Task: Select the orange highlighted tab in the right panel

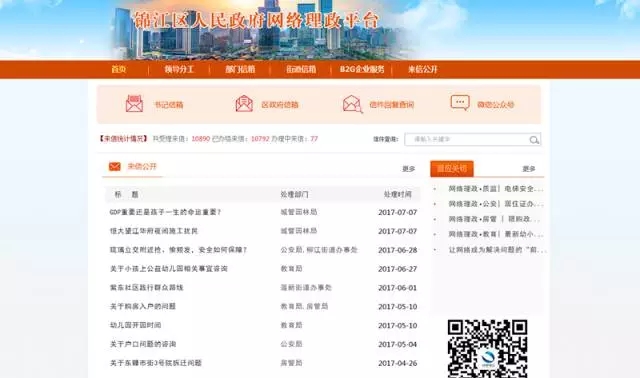Action: point(452,169)
